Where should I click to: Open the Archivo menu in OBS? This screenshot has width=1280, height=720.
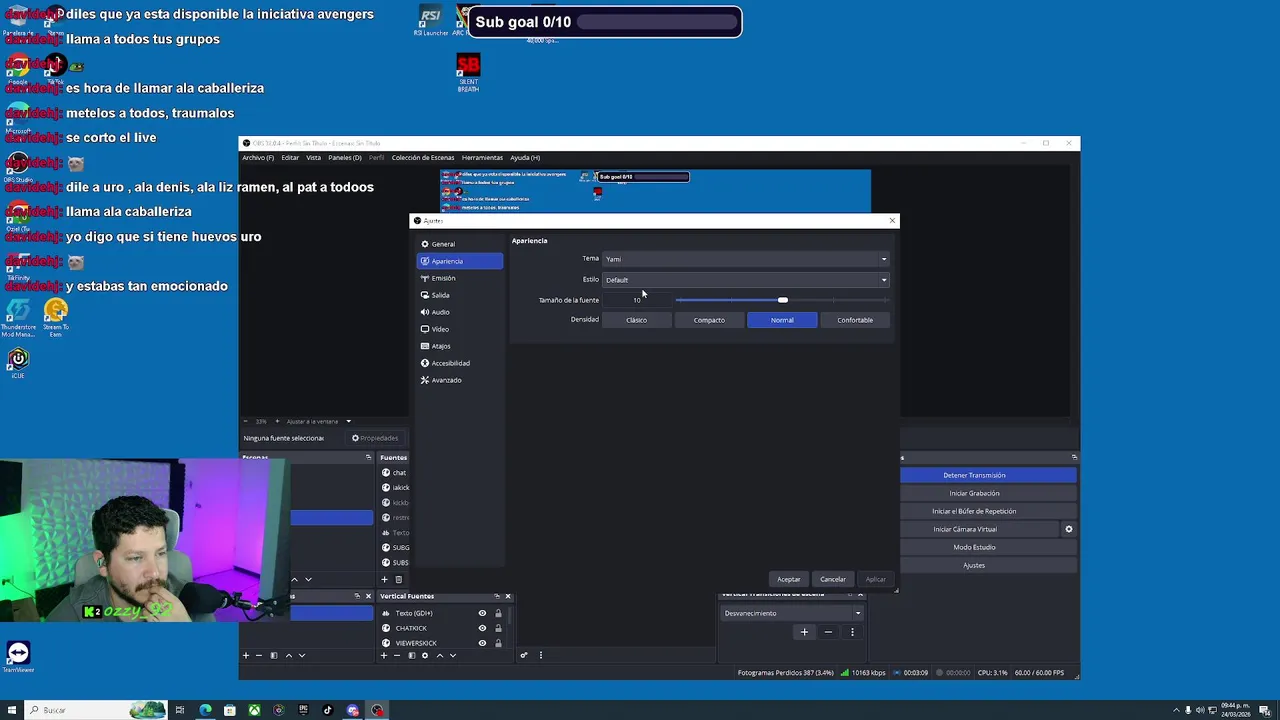click(x=257, y=157)
